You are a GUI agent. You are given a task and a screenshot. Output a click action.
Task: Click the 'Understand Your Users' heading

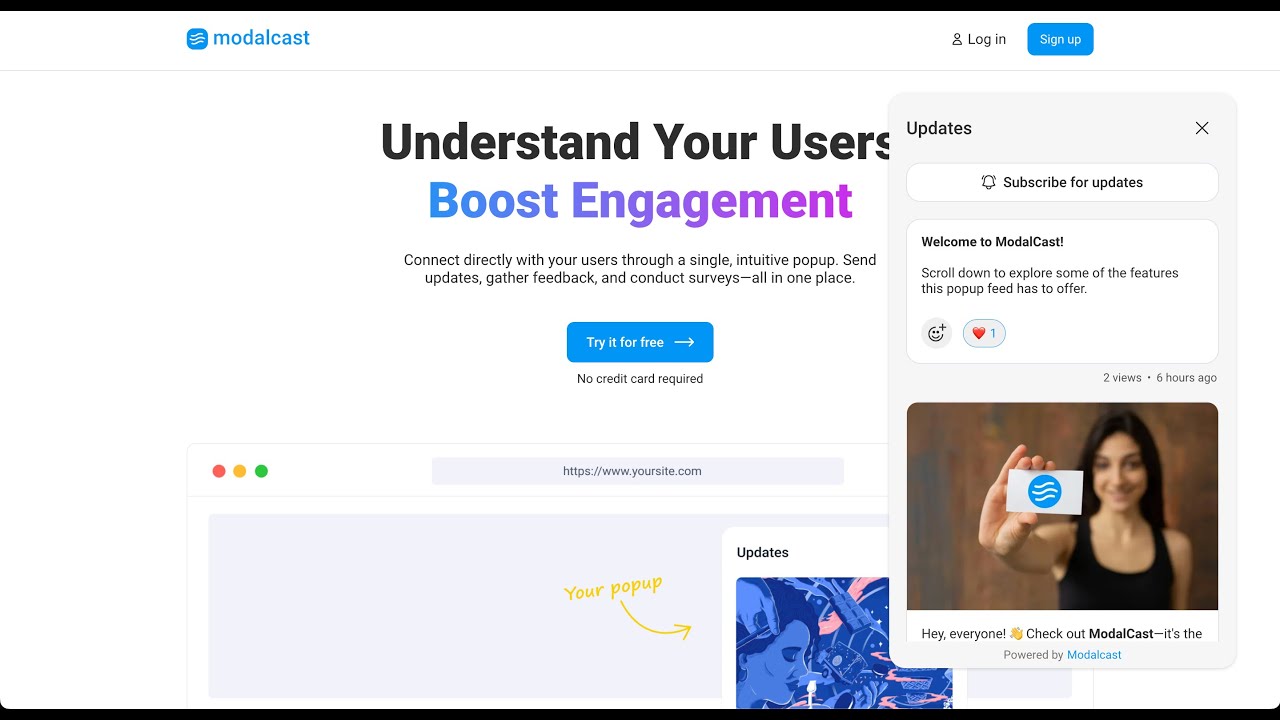635,141
